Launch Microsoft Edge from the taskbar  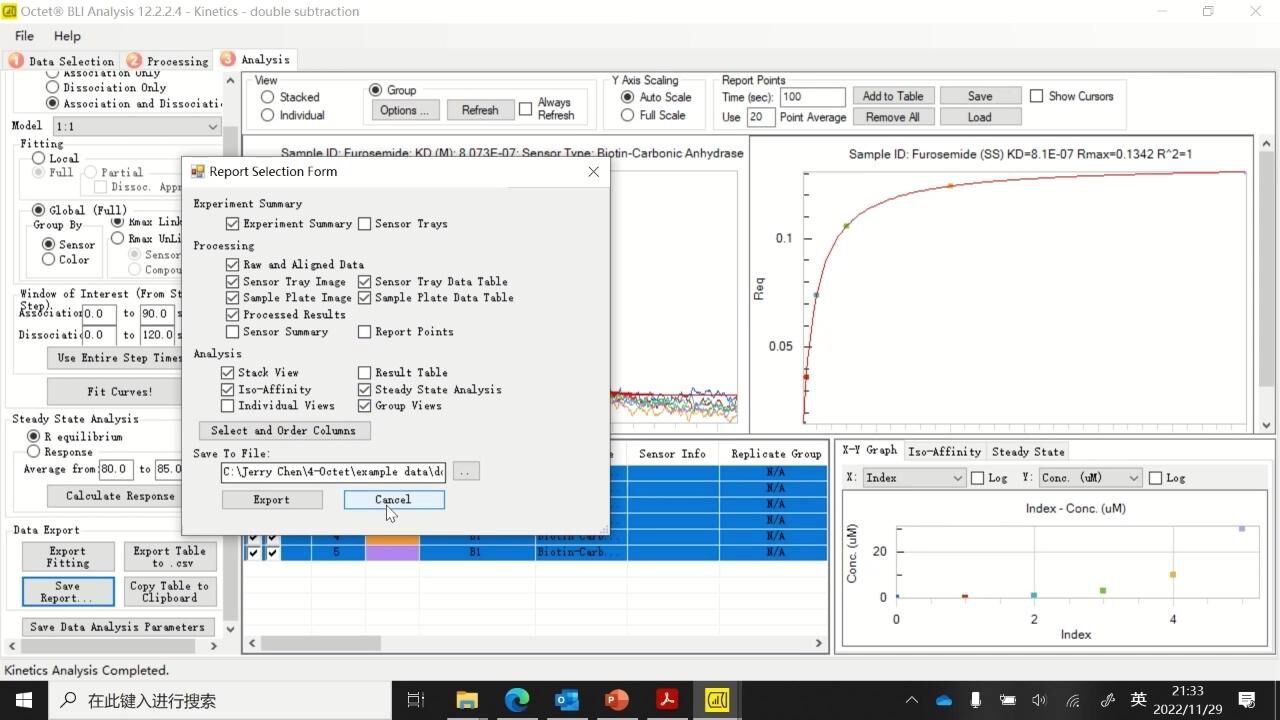pyautogui.click(x=517, y=700)
